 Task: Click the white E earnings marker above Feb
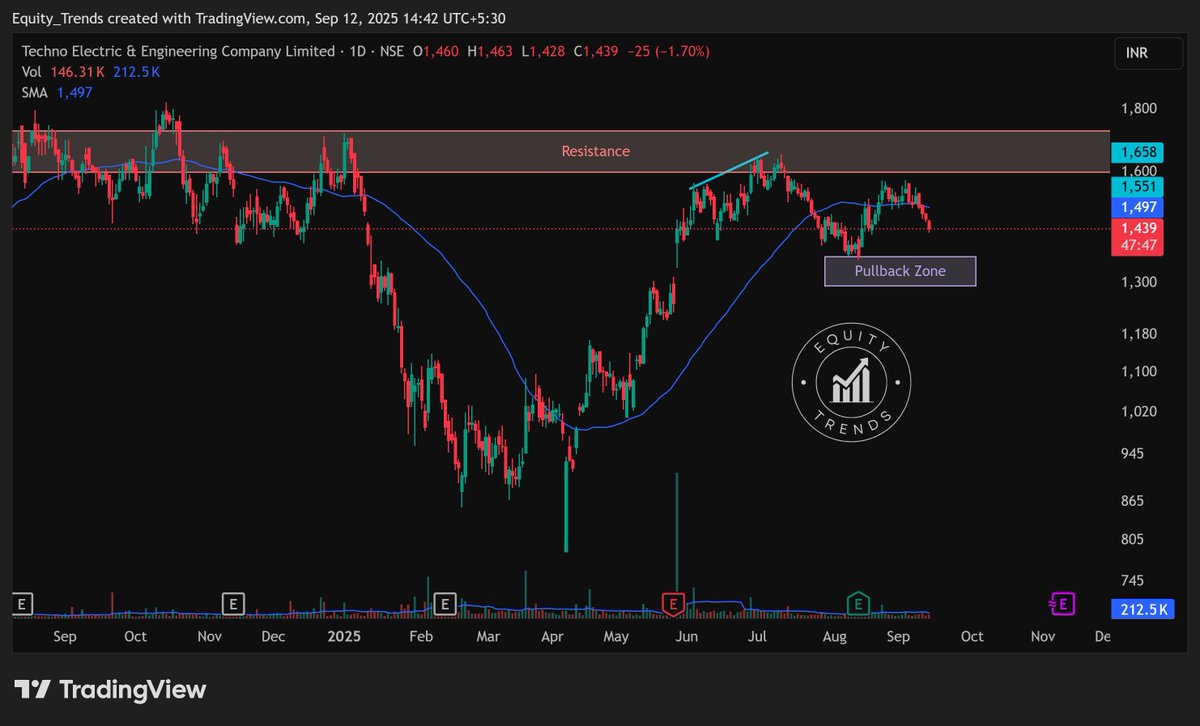point(446,603)
